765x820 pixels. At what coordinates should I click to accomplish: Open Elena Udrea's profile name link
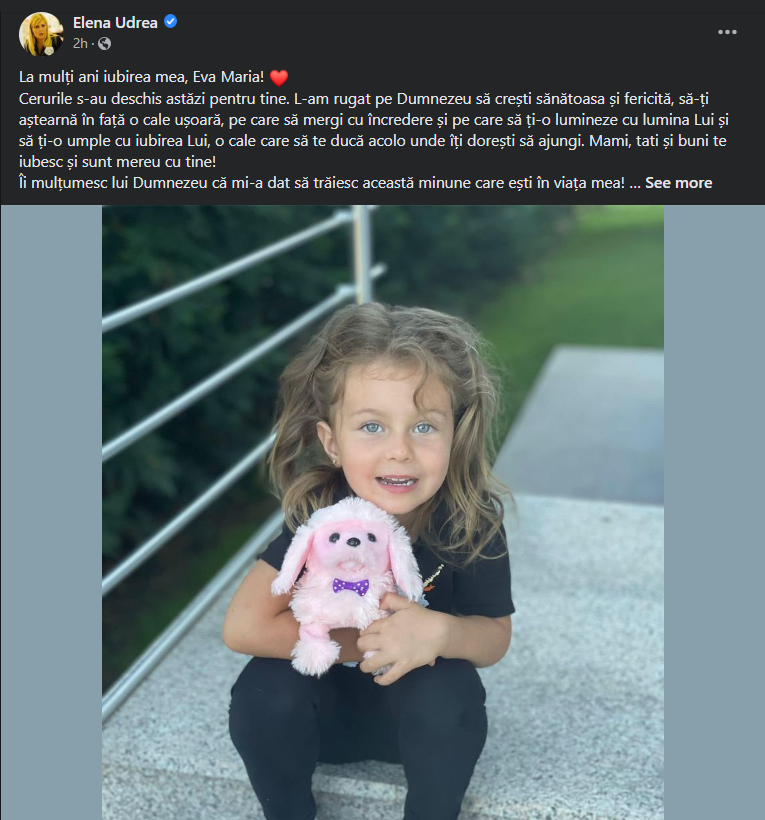115,22
